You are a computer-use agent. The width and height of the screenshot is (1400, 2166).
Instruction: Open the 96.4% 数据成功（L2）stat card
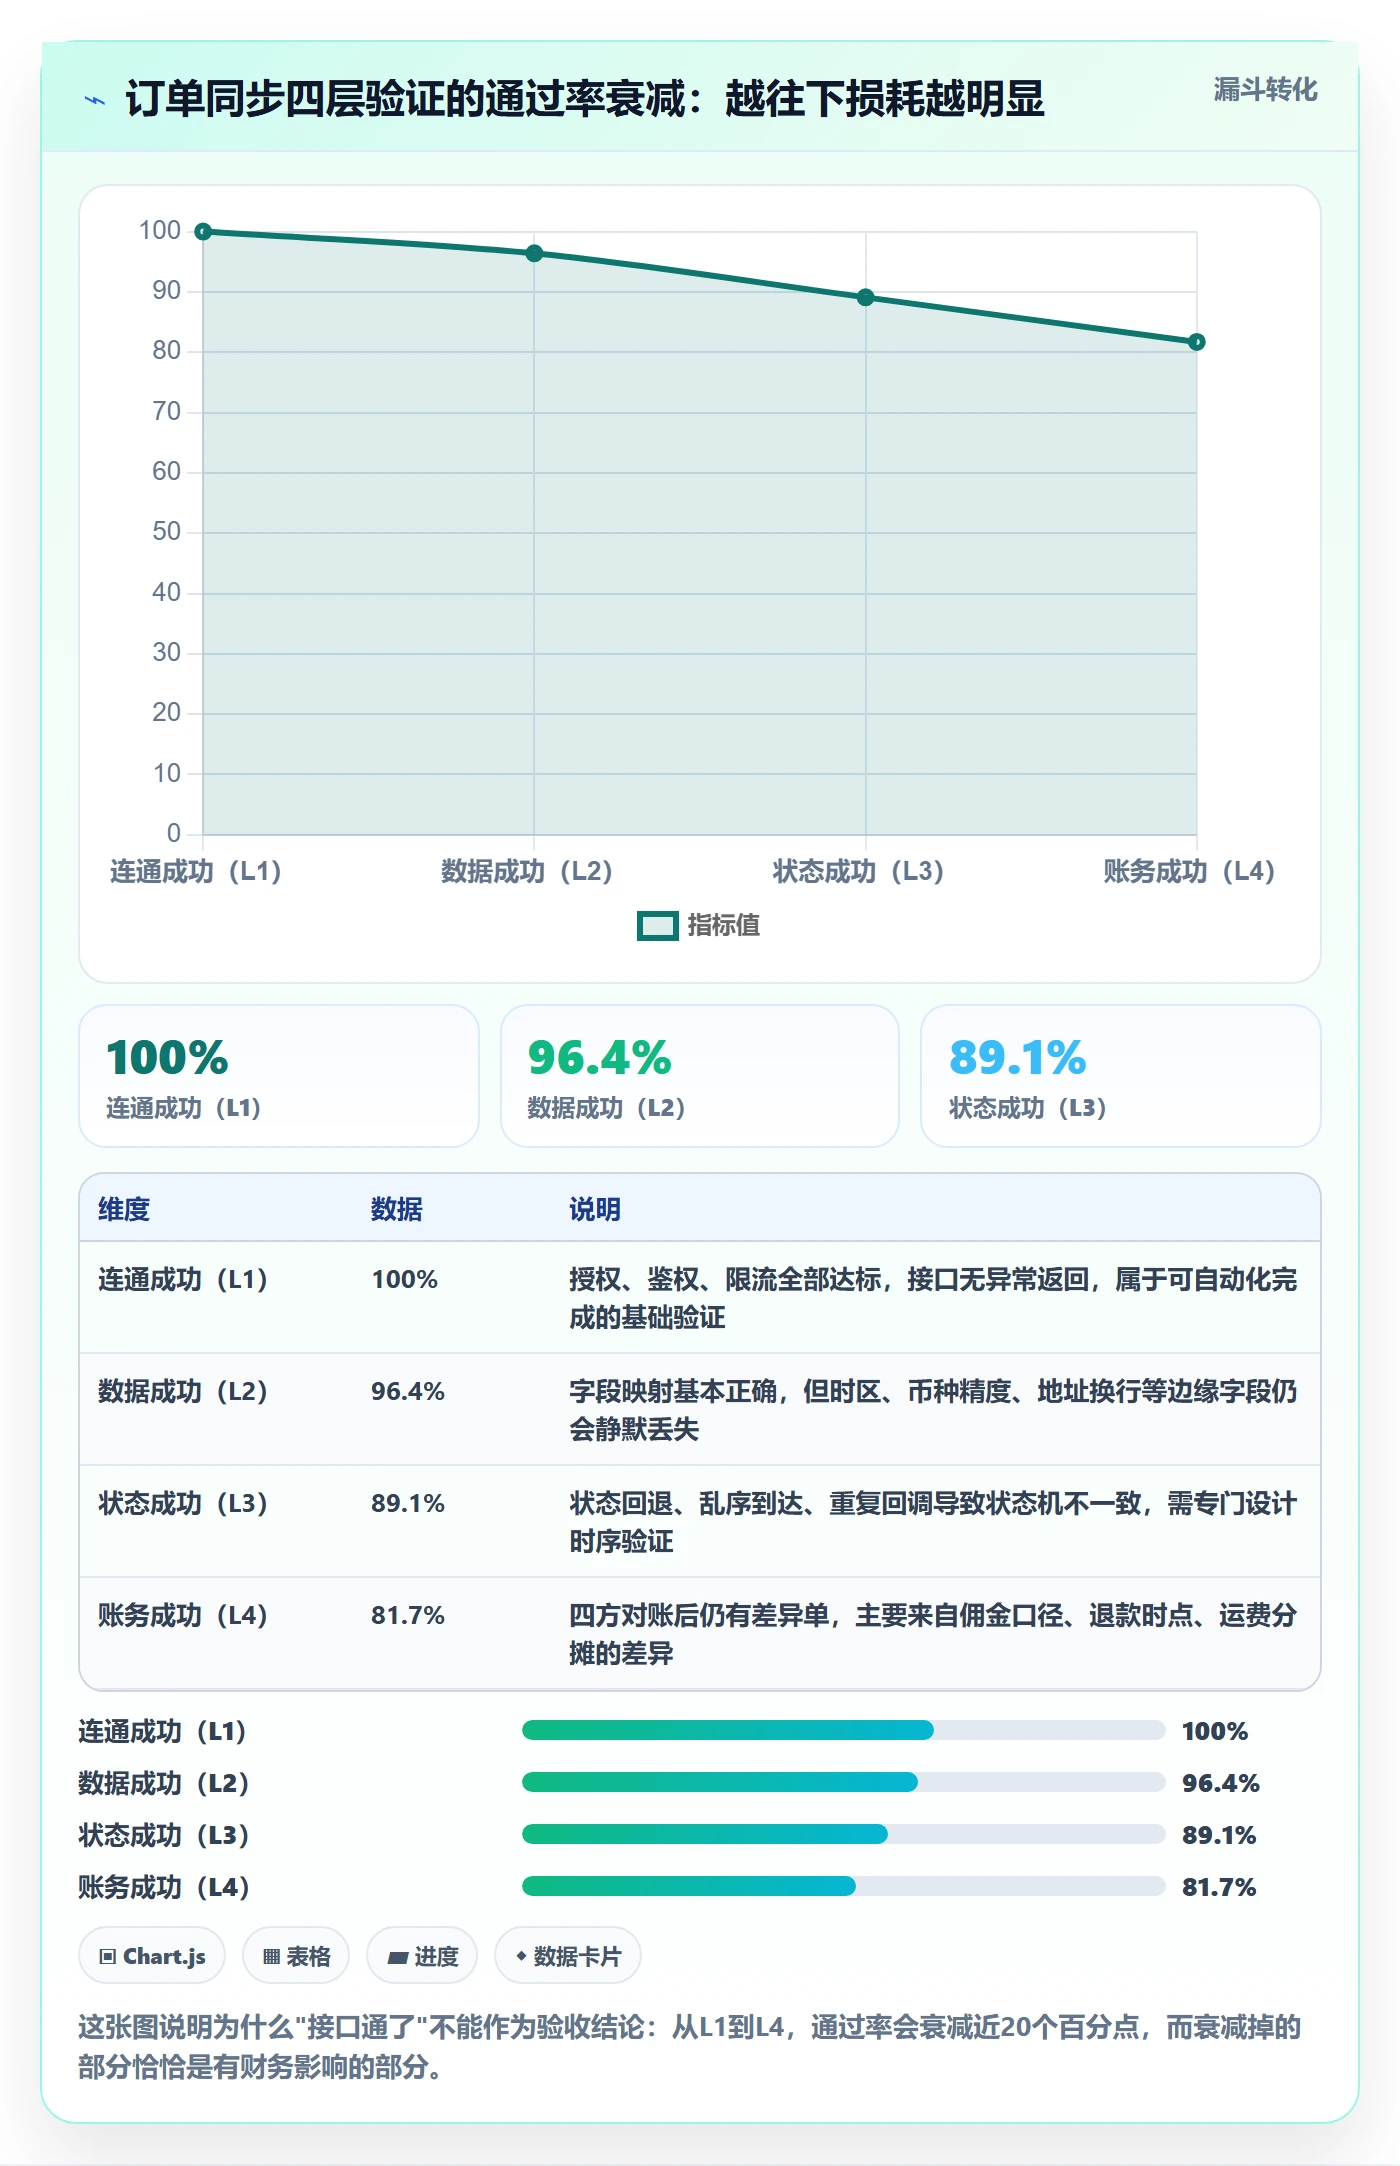click(x=700, y=1076)
